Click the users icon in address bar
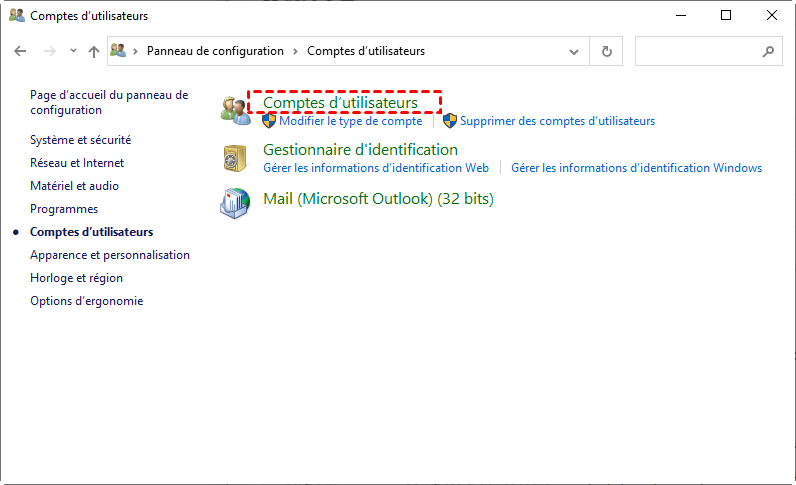 coord(118,50)
